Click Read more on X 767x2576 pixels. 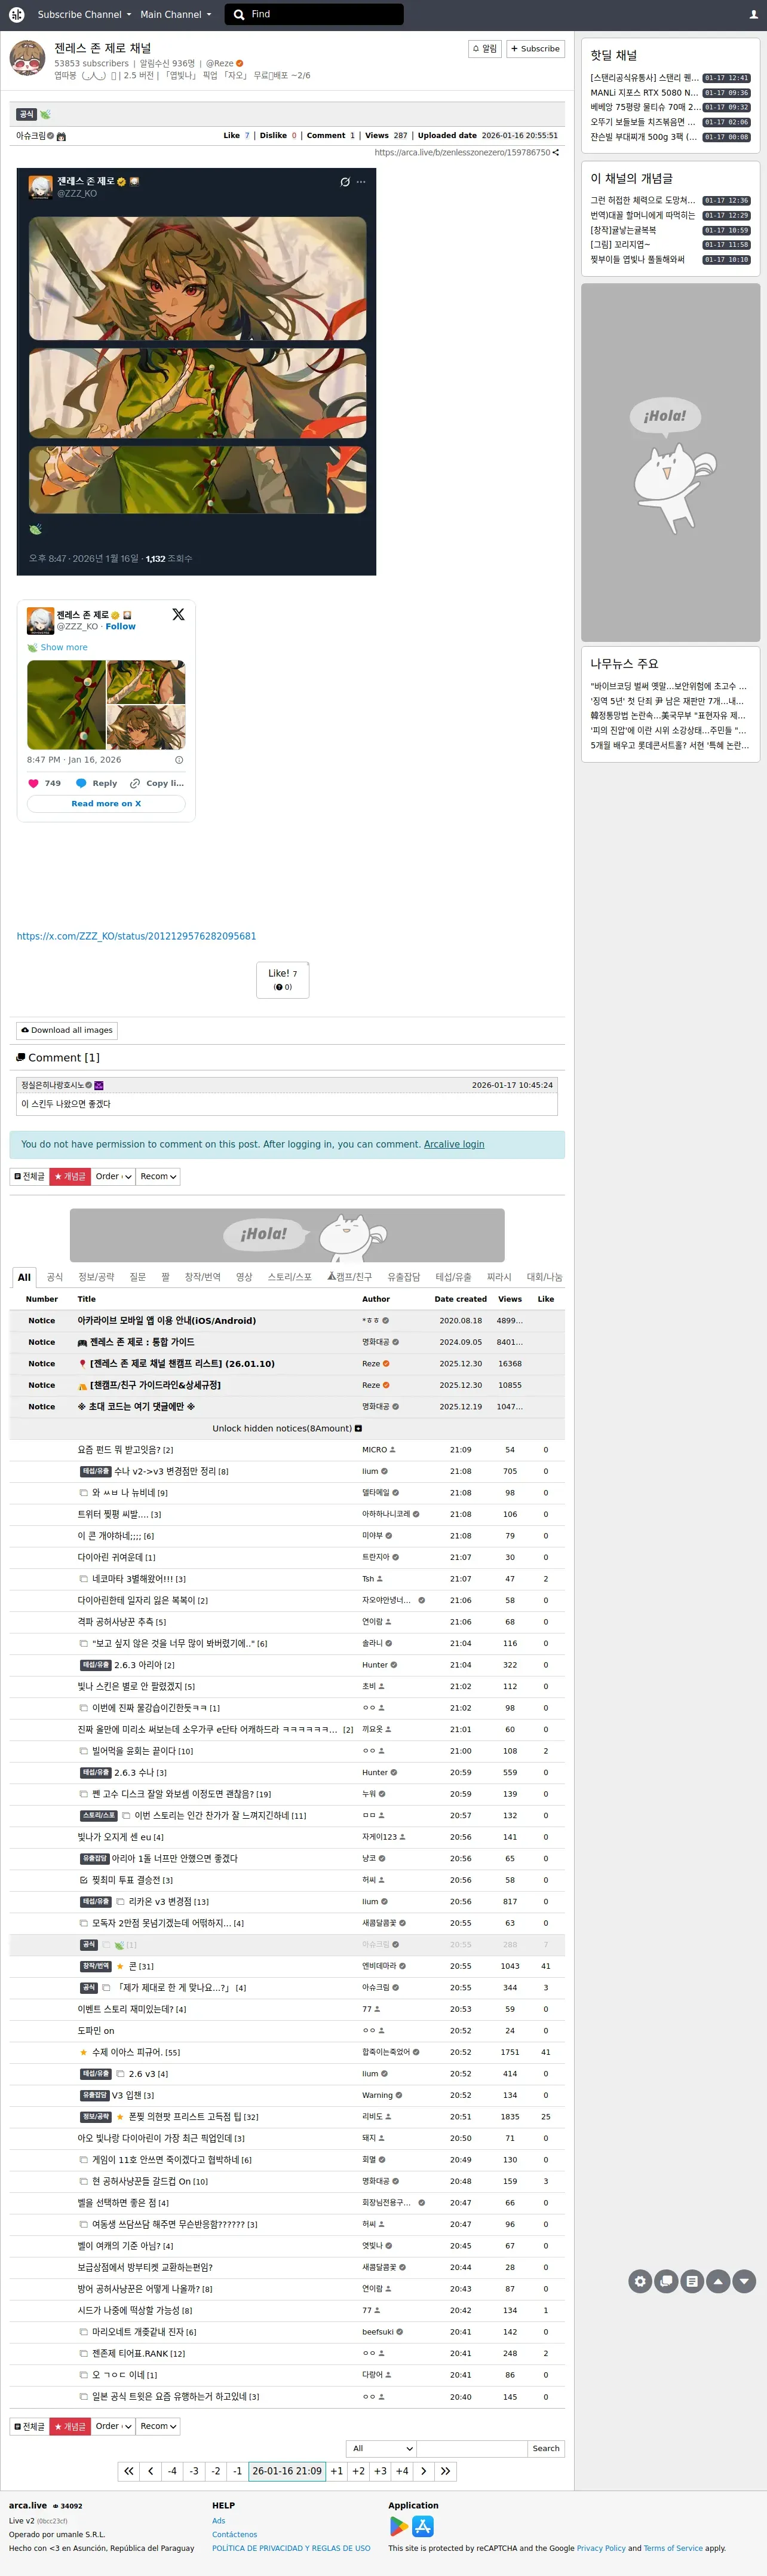tap(106, 804)
